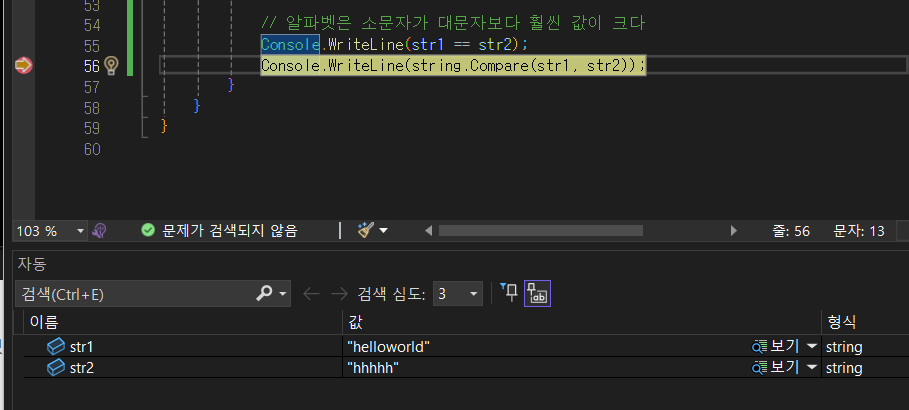Open the 보기 visualizer for str2
Screen dimensions: 909x410
coord(776,368)
